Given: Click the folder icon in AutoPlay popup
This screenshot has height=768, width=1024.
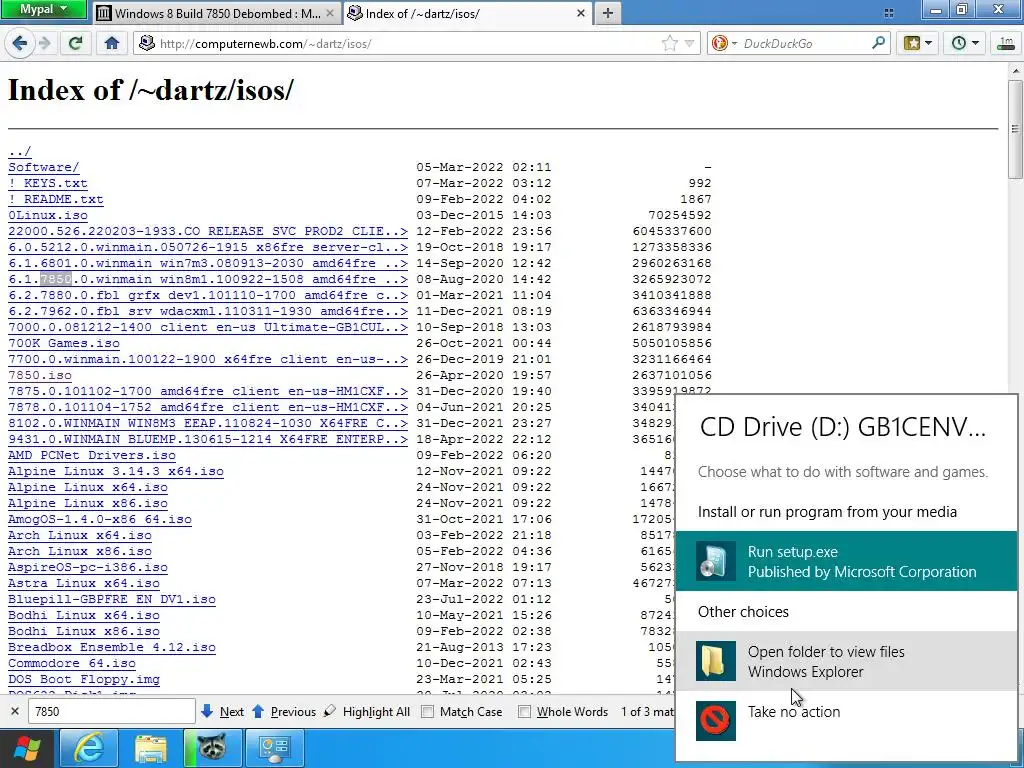Looking at the screenshot, I should [715, 661].
